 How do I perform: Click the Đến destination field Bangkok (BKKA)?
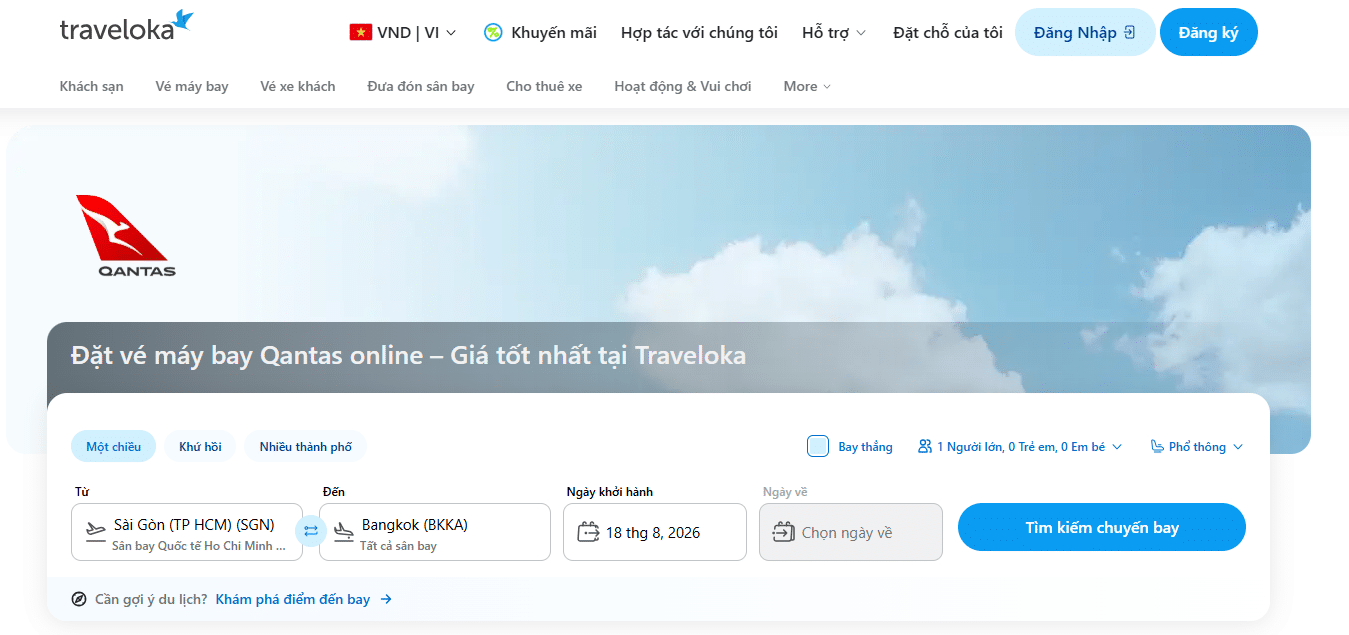pos(435,532)
